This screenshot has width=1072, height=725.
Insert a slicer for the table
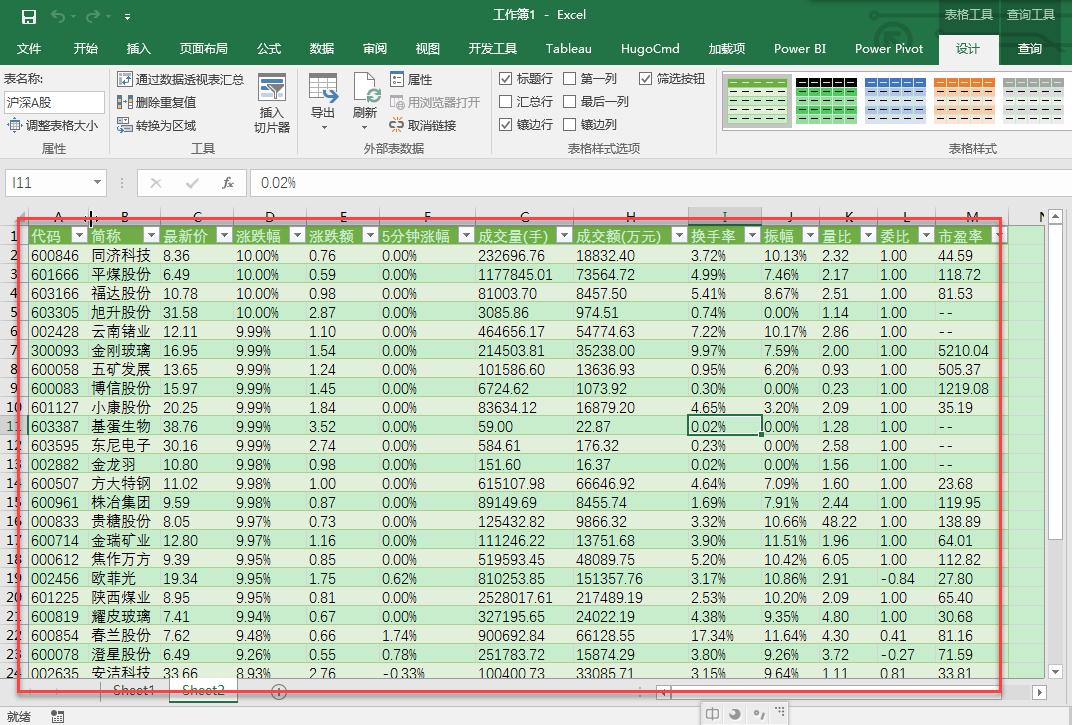(x=271, y=103)
